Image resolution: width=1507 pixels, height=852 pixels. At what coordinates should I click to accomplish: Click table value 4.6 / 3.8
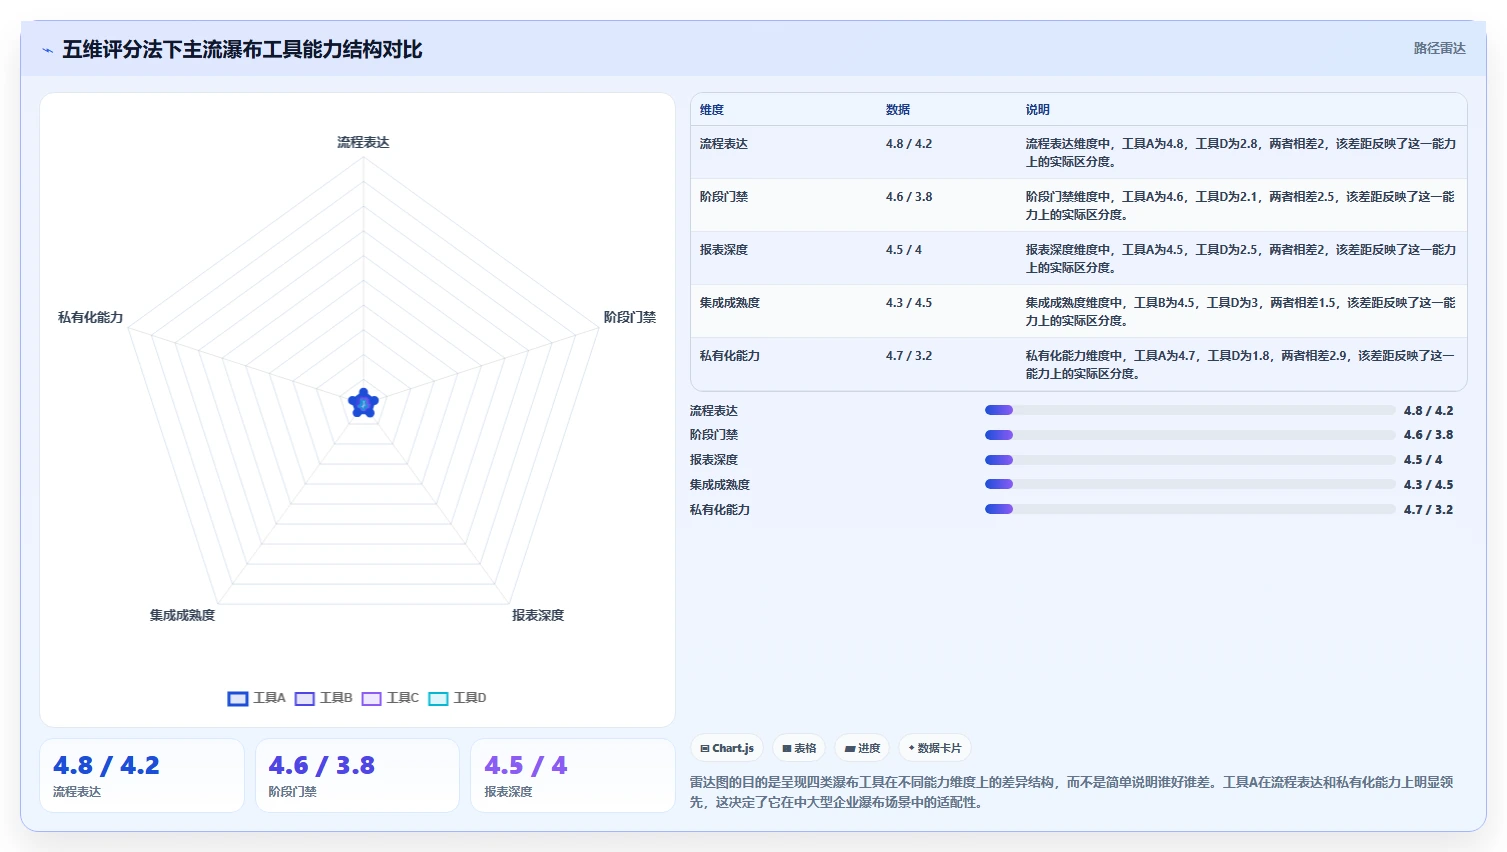tap(909, 197)
